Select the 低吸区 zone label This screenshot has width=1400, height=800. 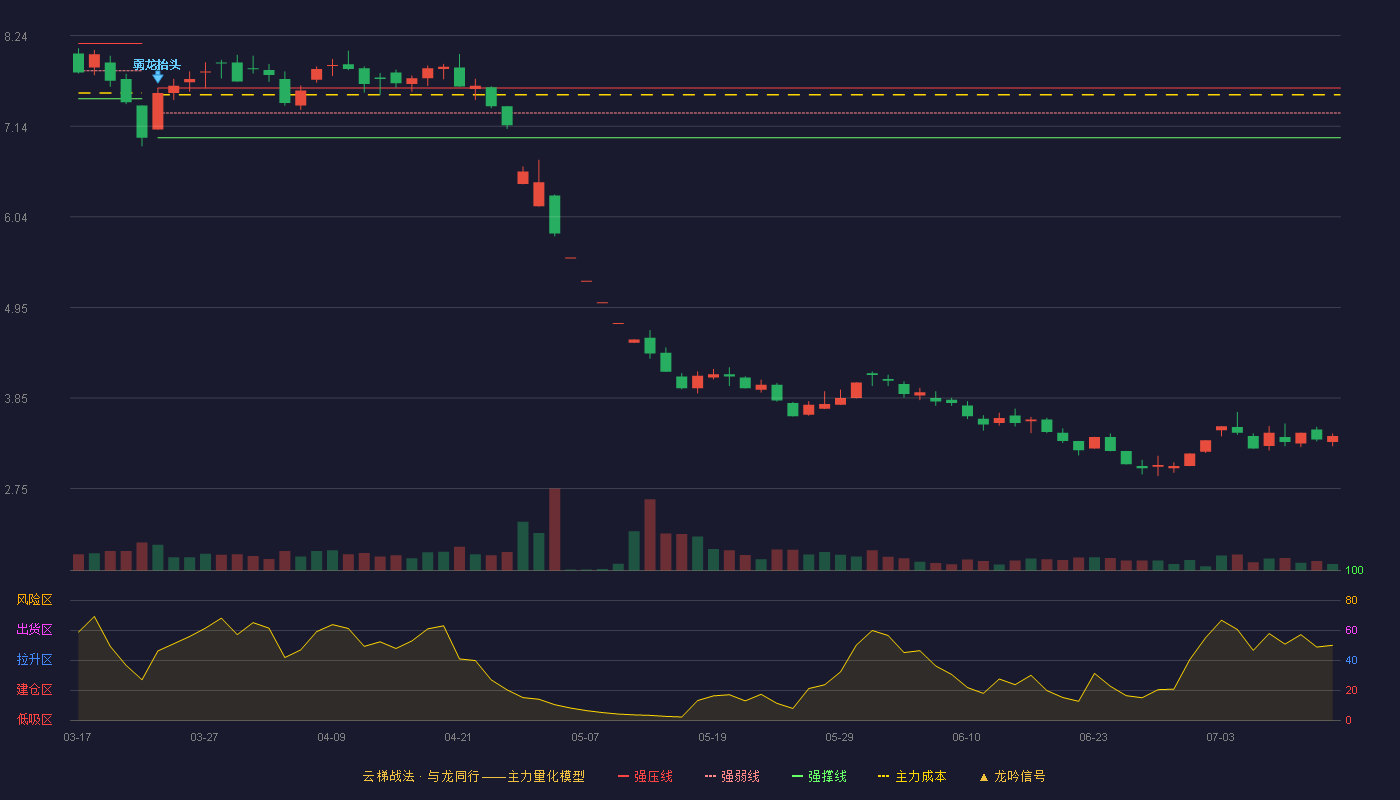coord(35,720)
